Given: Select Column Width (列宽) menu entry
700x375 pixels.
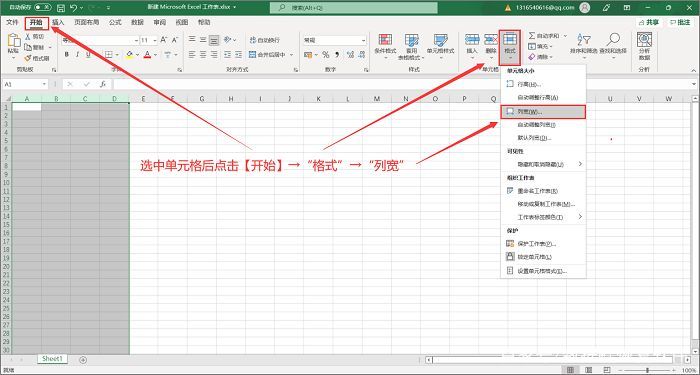Looking at the screenshot, I should (543, 112).
